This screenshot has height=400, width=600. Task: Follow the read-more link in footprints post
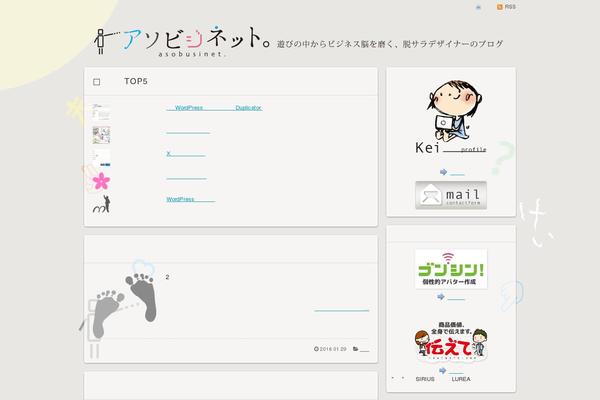(342, 309)
